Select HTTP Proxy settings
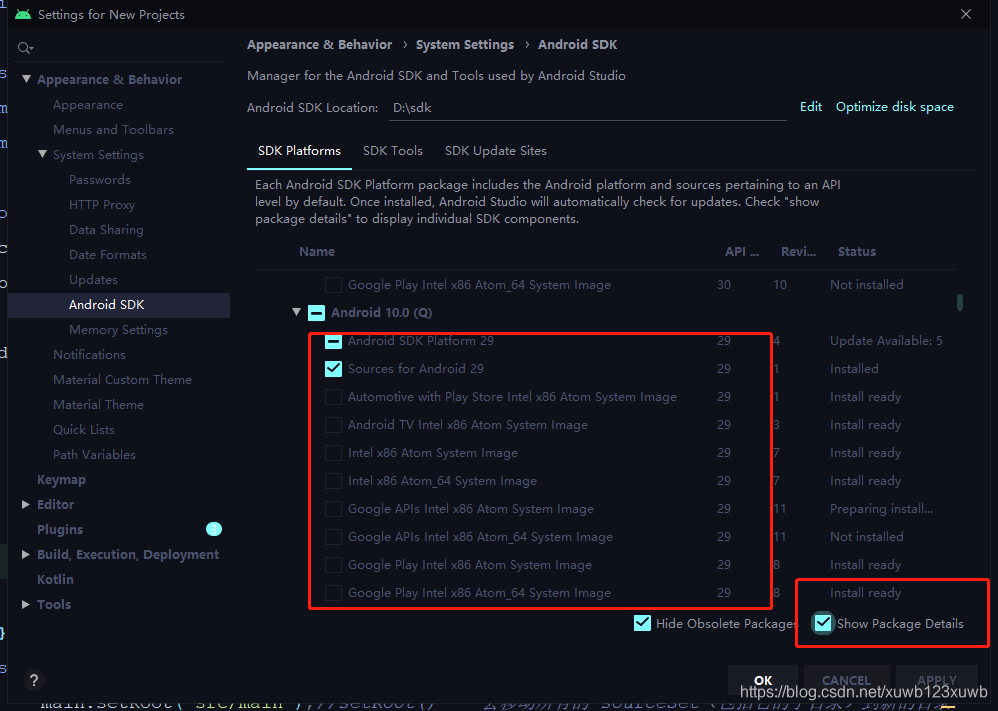 (x=102, y=205)
